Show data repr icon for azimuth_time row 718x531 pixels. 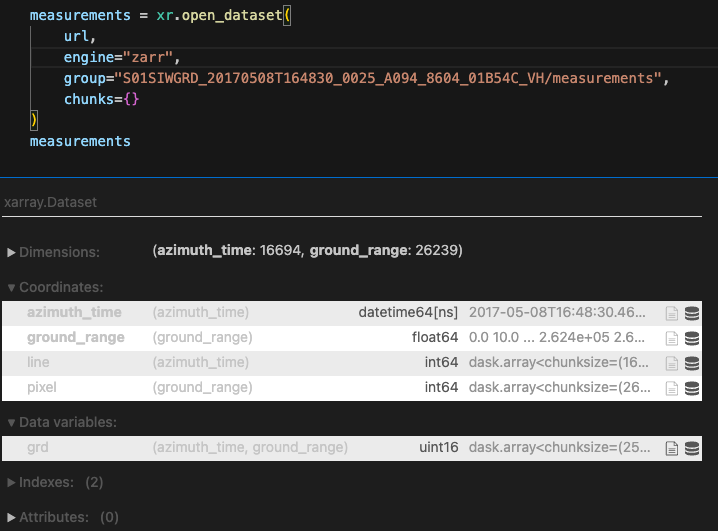pyautogui.click(x=692, y=314)
